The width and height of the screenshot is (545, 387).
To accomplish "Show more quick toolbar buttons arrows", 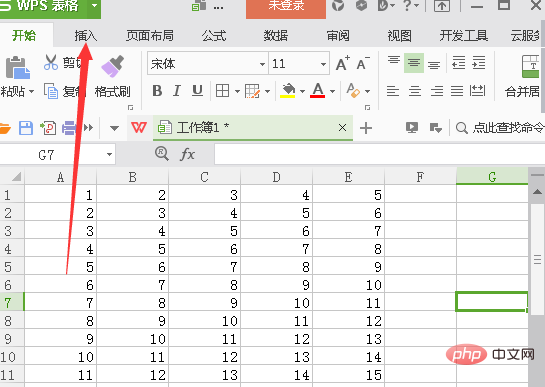I will pos(89,128).
